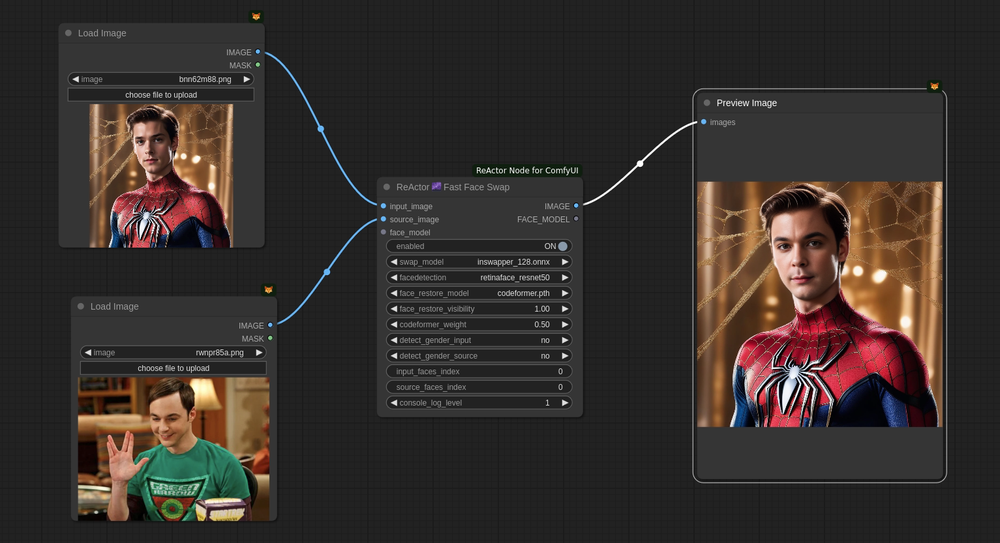Click the previous arrow of detect_gender_input
Viewport: 1000px width, 543px height.
[393, 340]
